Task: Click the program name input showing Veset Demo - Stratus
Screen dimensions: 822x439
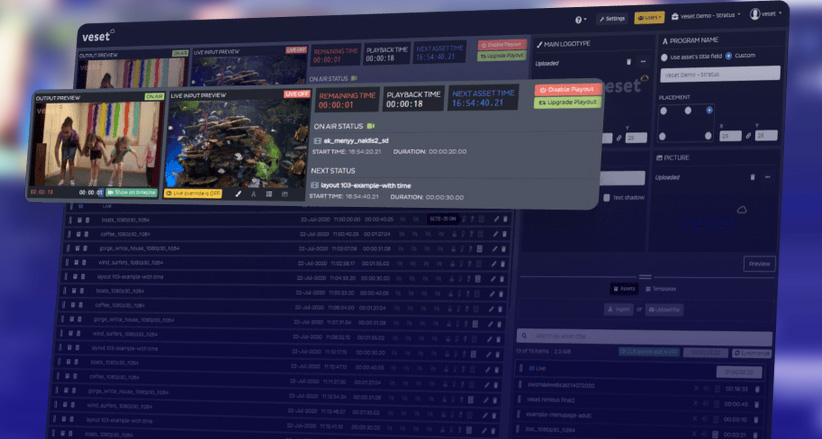Action: (x=720, y=74)
